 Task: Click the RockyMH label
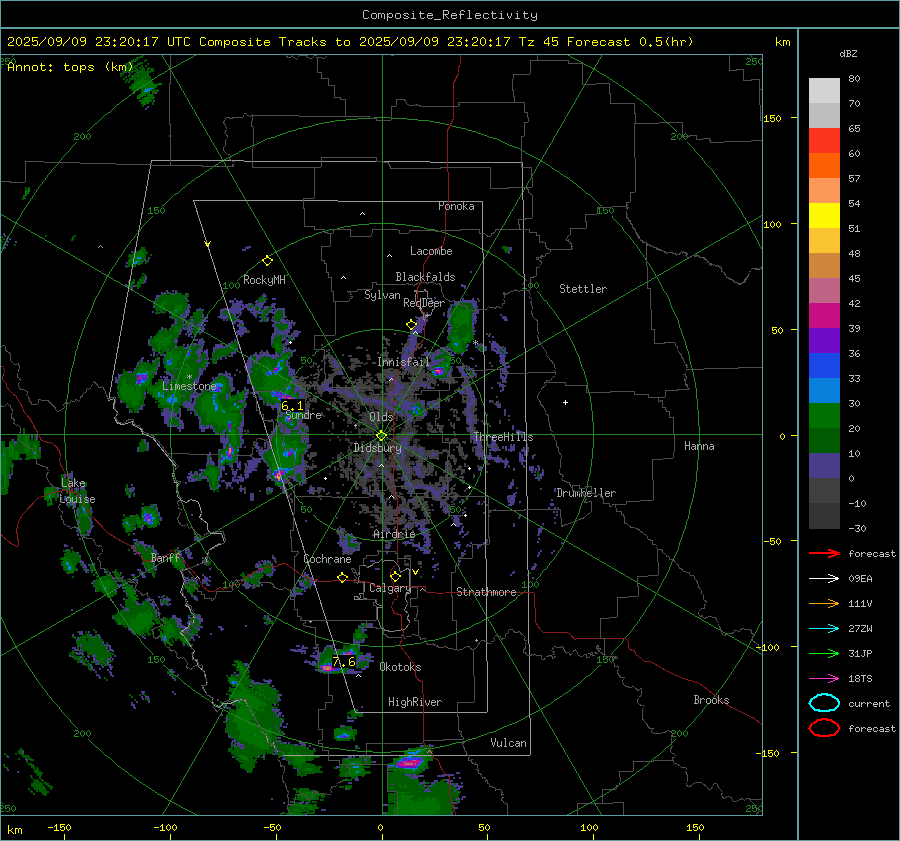[264, 280]
